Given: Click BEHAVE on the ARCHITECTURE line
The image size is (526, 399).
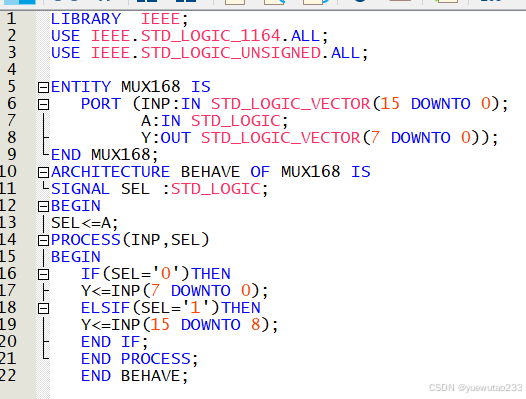Looking at the screenshot, I should [x=210, y=172].
